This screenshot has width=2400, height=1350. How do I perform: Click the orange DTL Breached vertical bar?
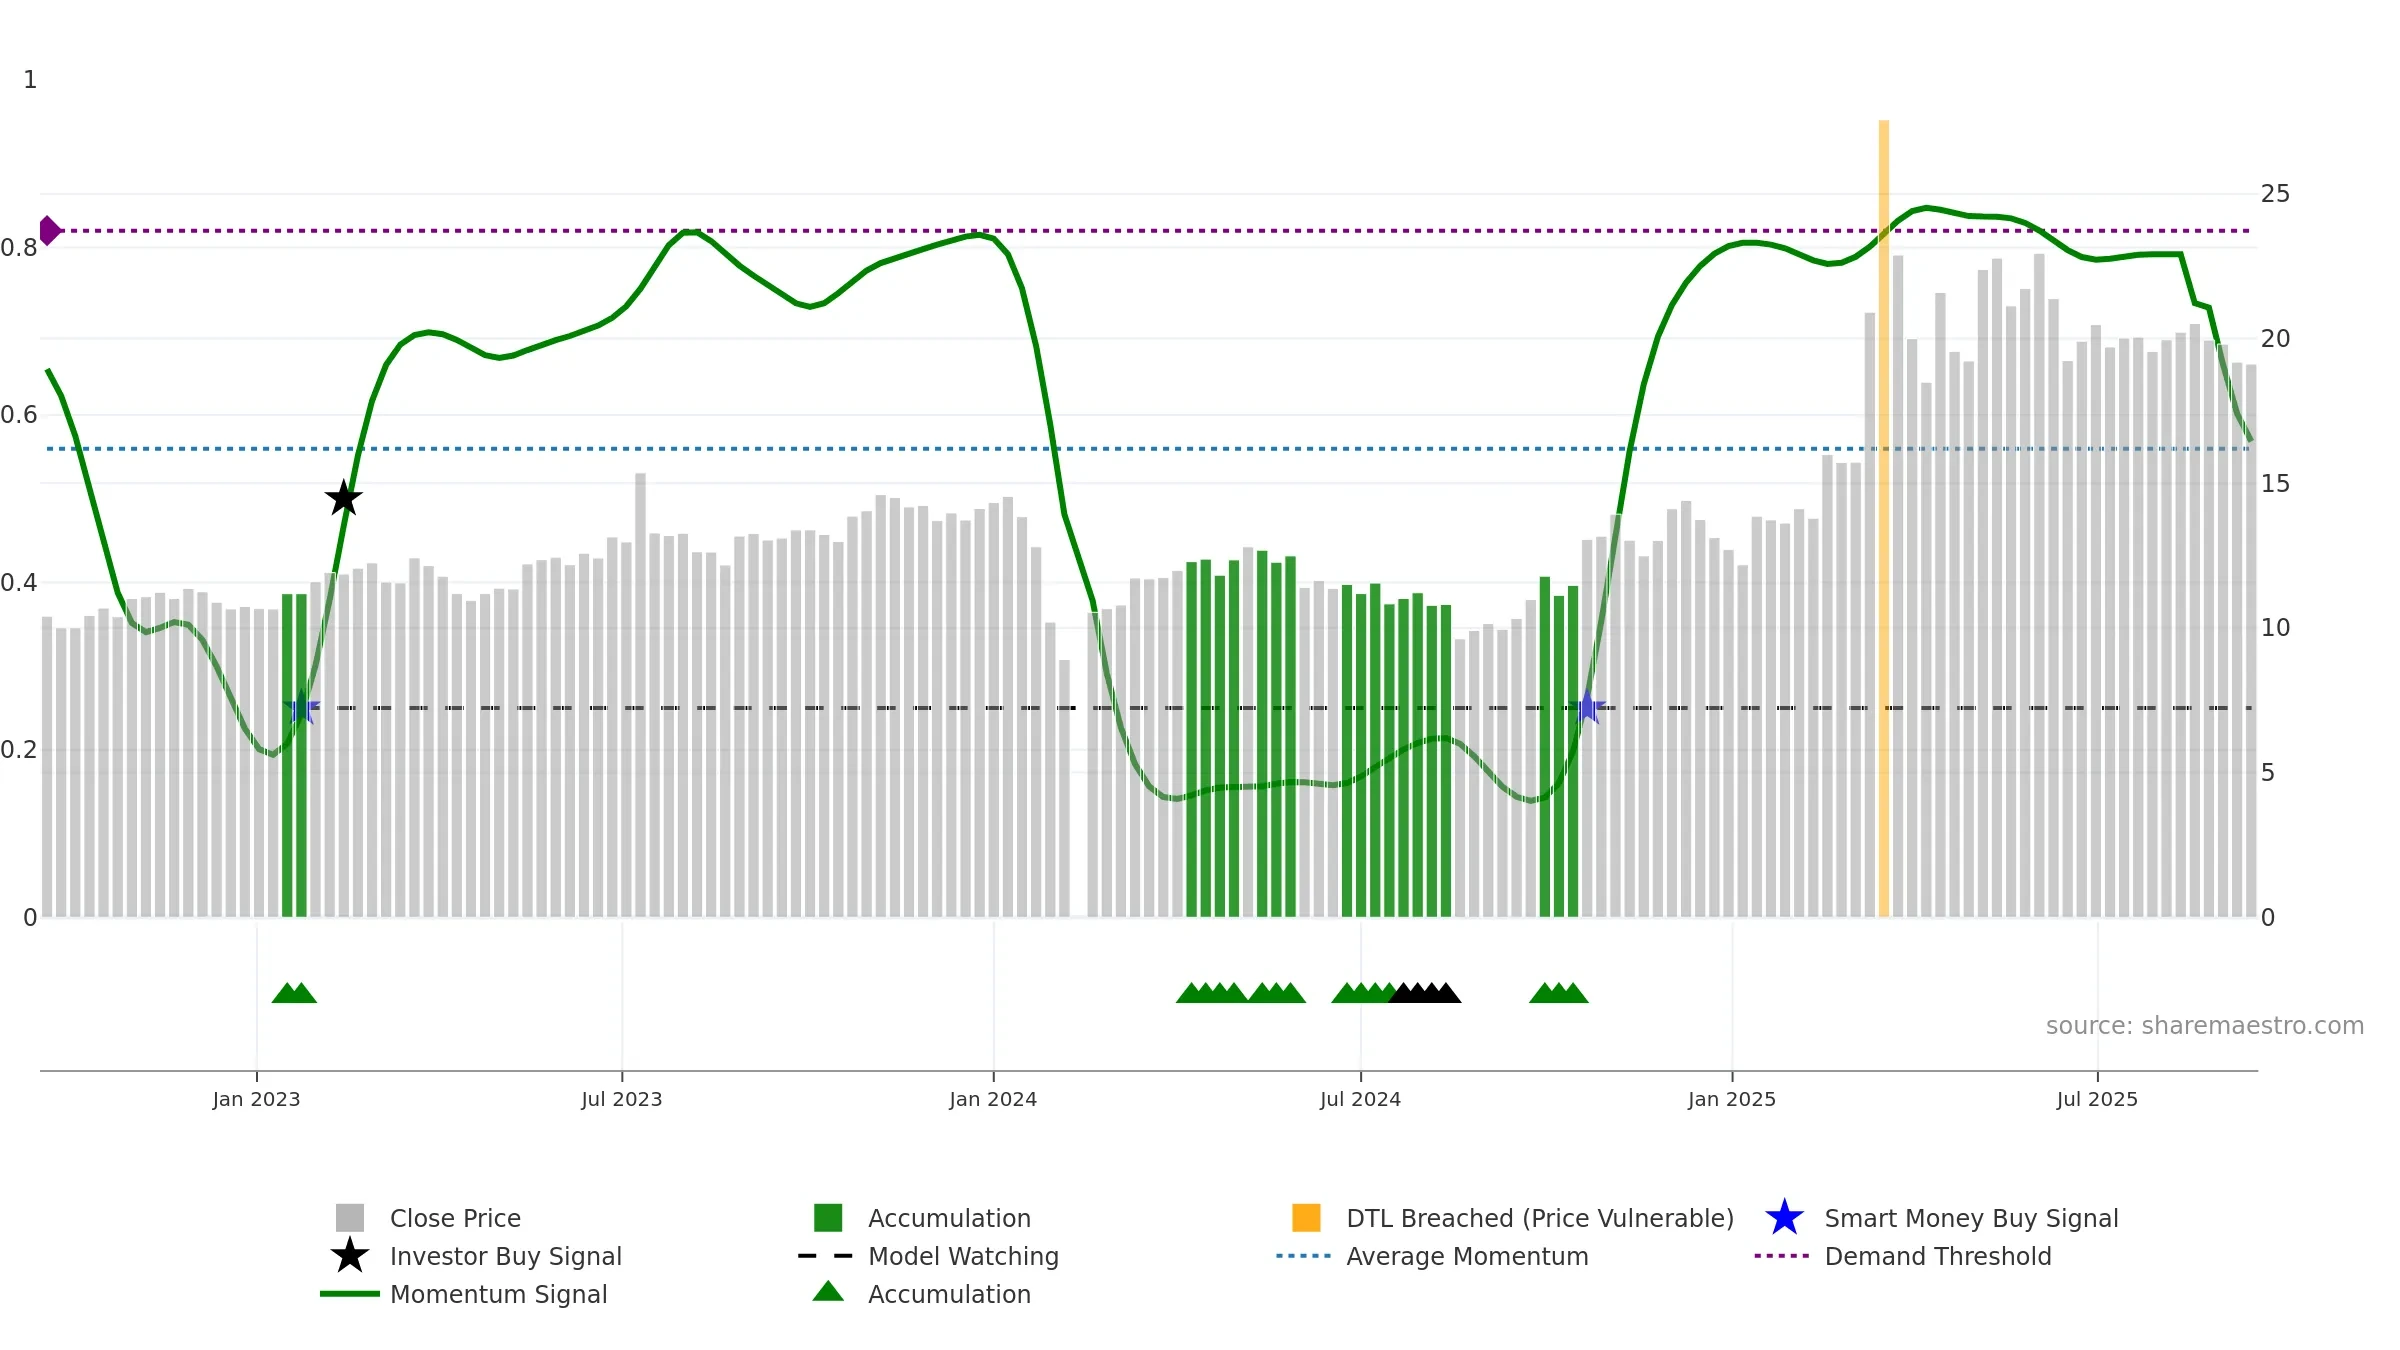tap(1883, 520)
